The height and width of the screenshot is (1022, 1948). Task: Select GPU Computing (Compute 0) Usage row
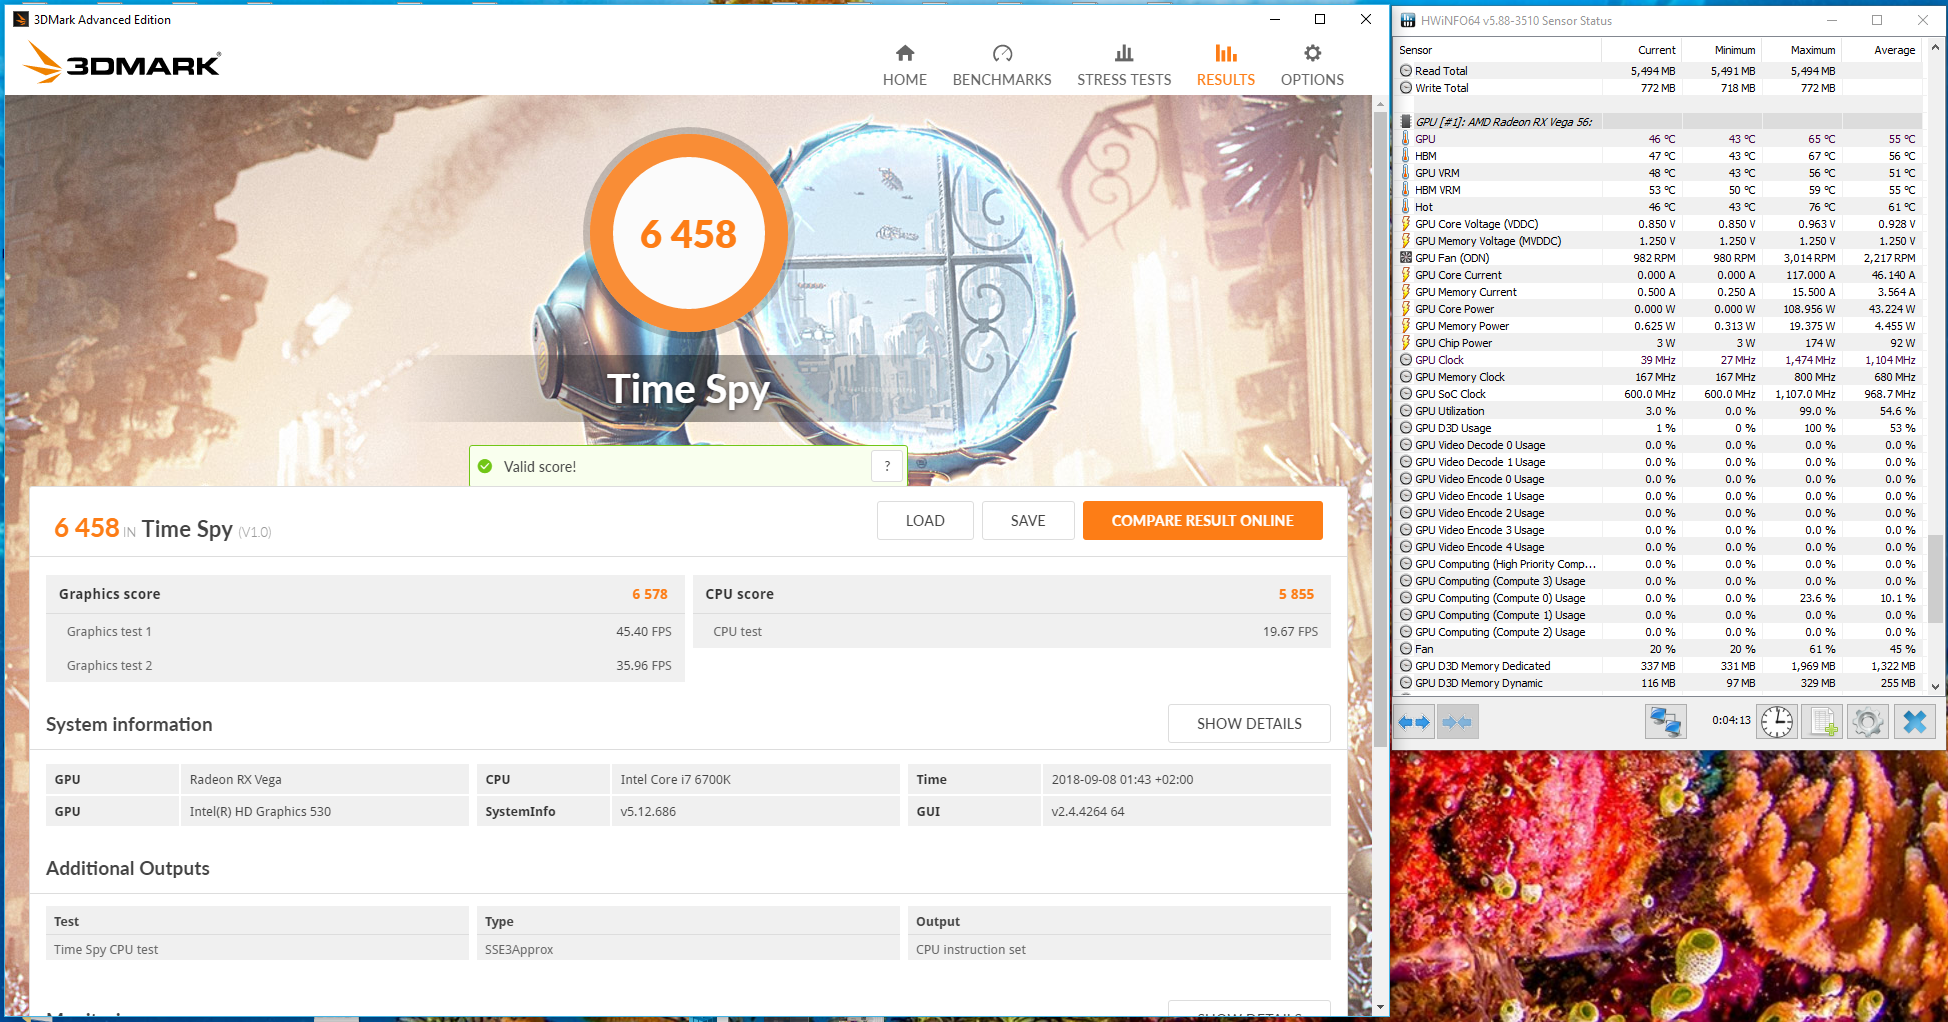pos(1658,598)
